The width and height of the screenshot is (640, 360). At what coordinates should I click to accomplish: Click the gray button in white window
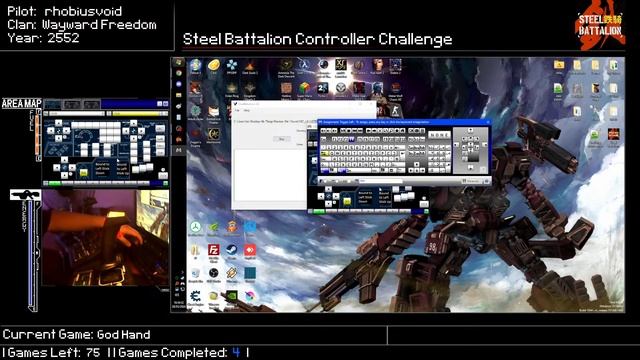pos(281,139)
